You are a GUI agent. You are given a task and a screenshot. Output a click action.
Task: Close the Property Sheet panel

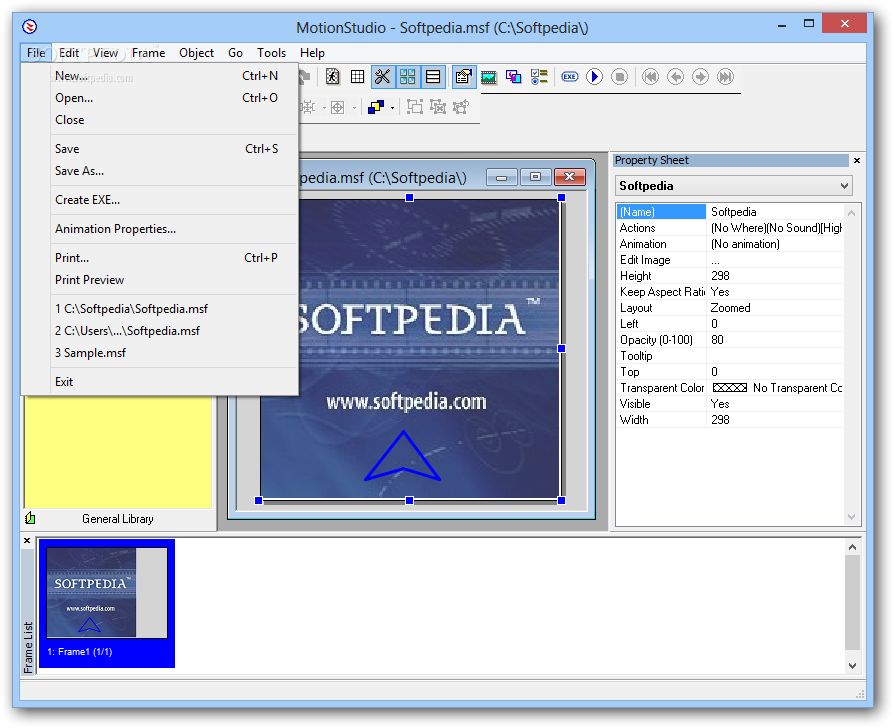click(x=856, y=161)
